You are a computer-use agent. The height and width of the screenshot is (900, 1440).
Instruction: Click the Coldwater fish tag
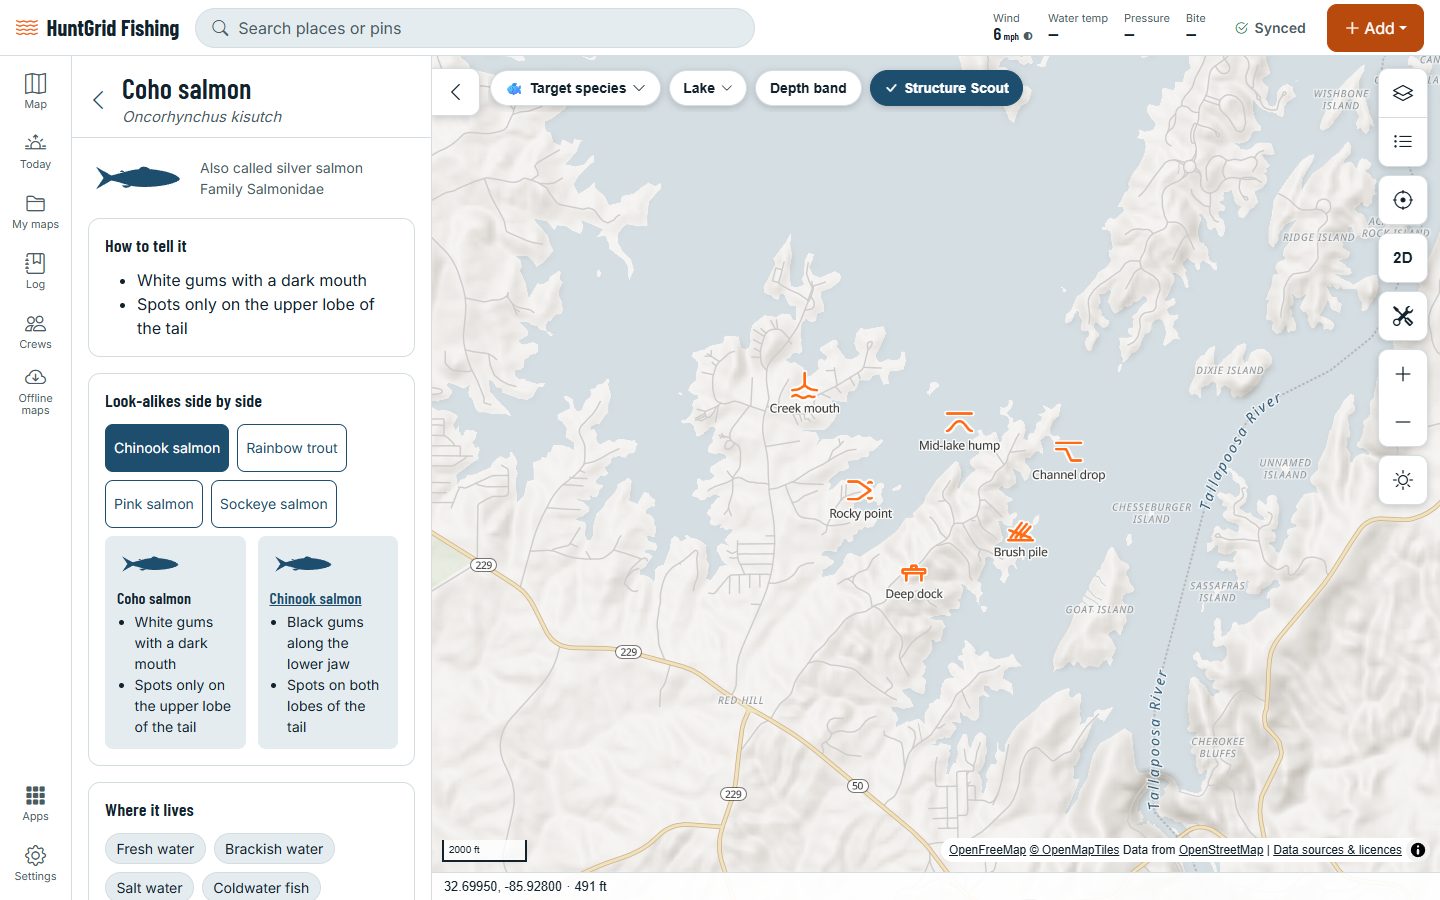[261, 887]
